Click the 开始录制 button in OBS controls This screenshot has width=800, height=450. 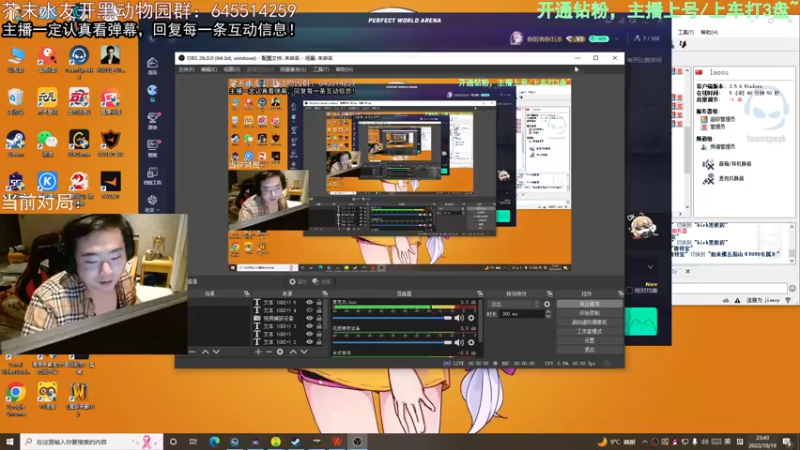(589, 313)
